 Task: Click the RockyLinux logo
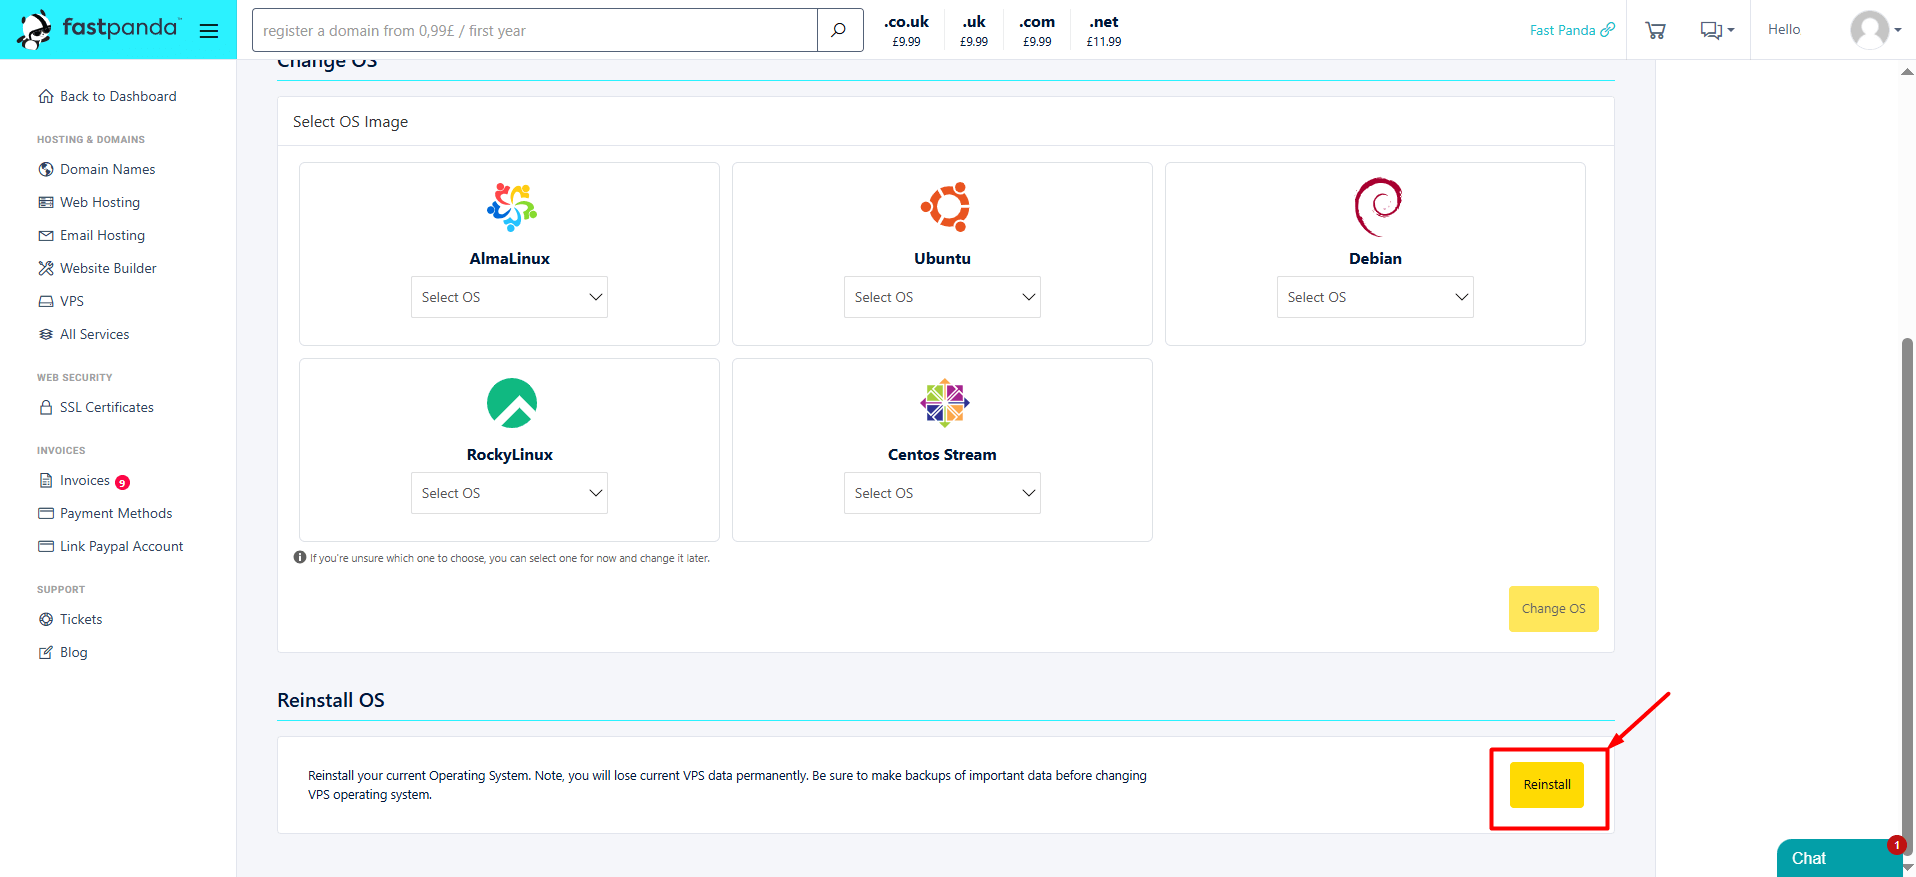pyautogui.click(x=511, y=403)
